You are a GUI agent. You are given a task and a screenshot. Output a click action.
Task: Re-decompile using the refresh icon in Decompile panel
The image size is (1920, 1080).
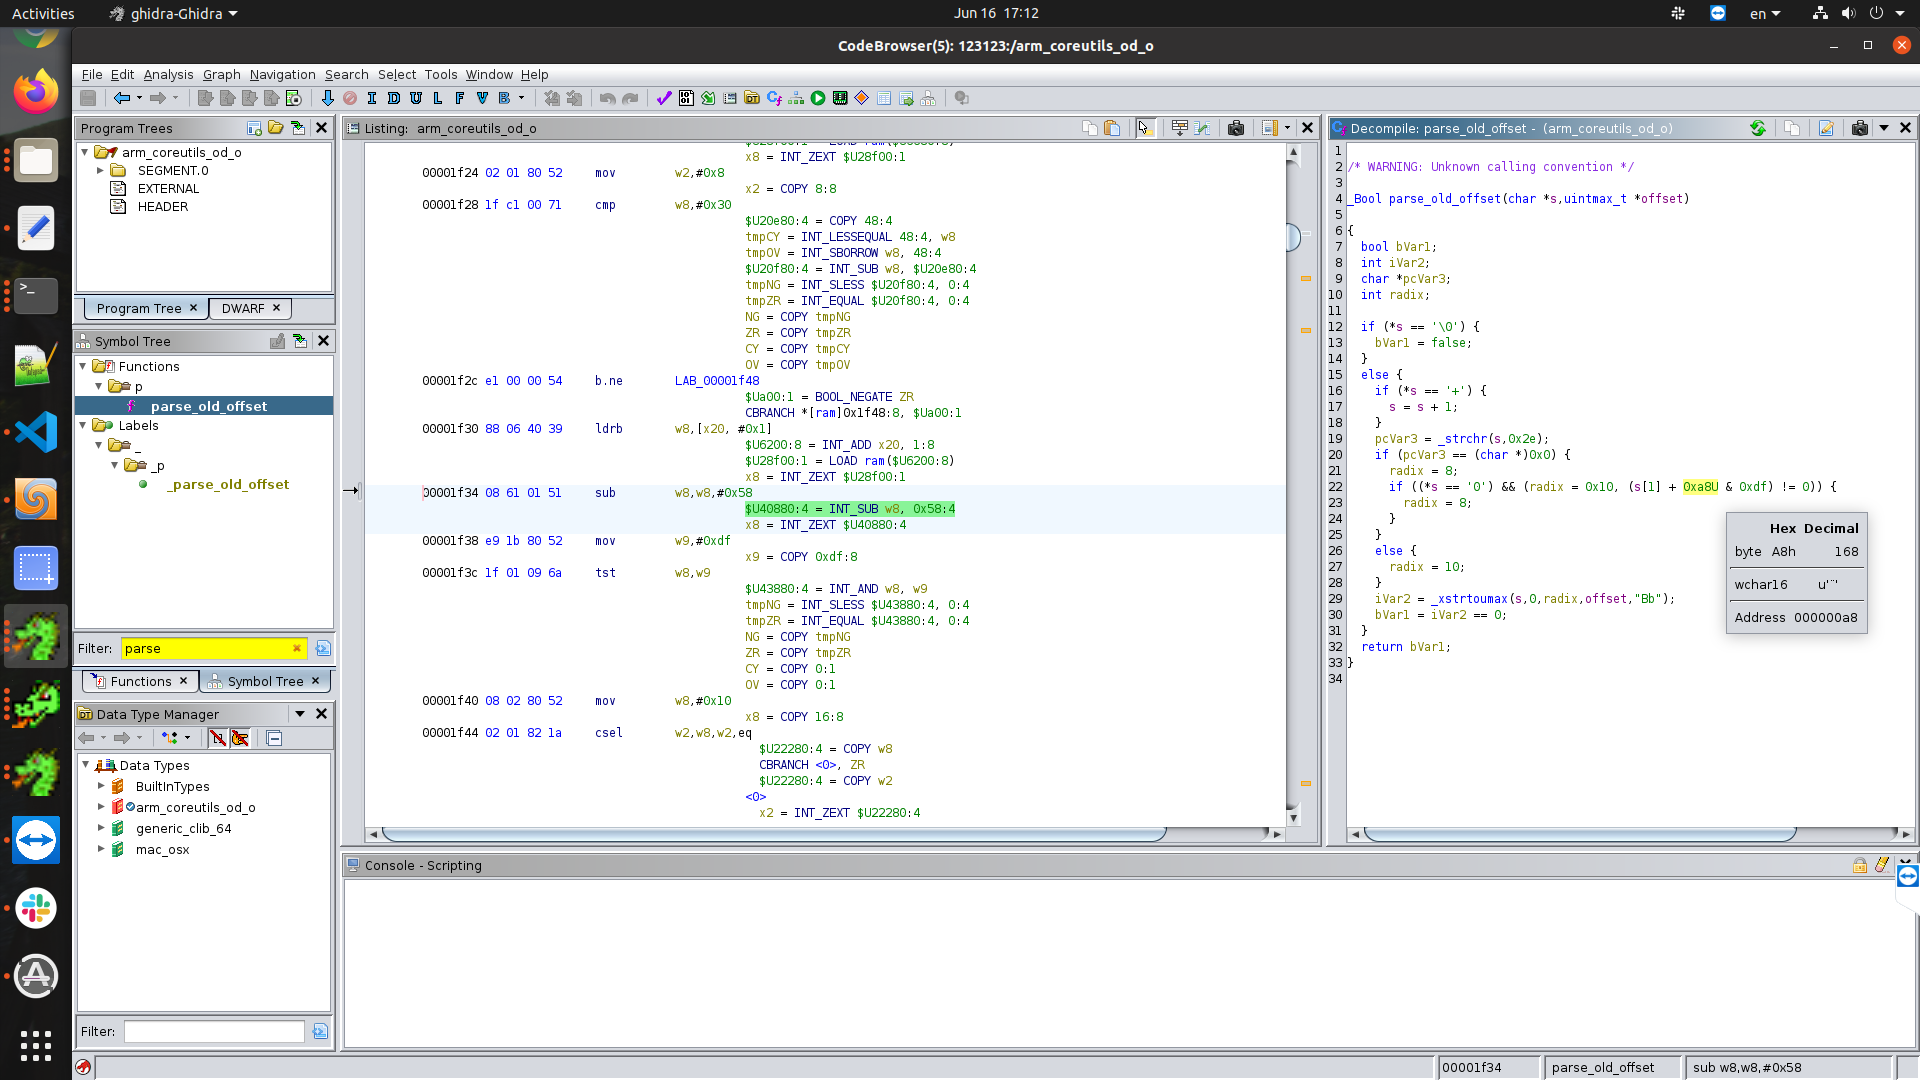pos(1758,128)
